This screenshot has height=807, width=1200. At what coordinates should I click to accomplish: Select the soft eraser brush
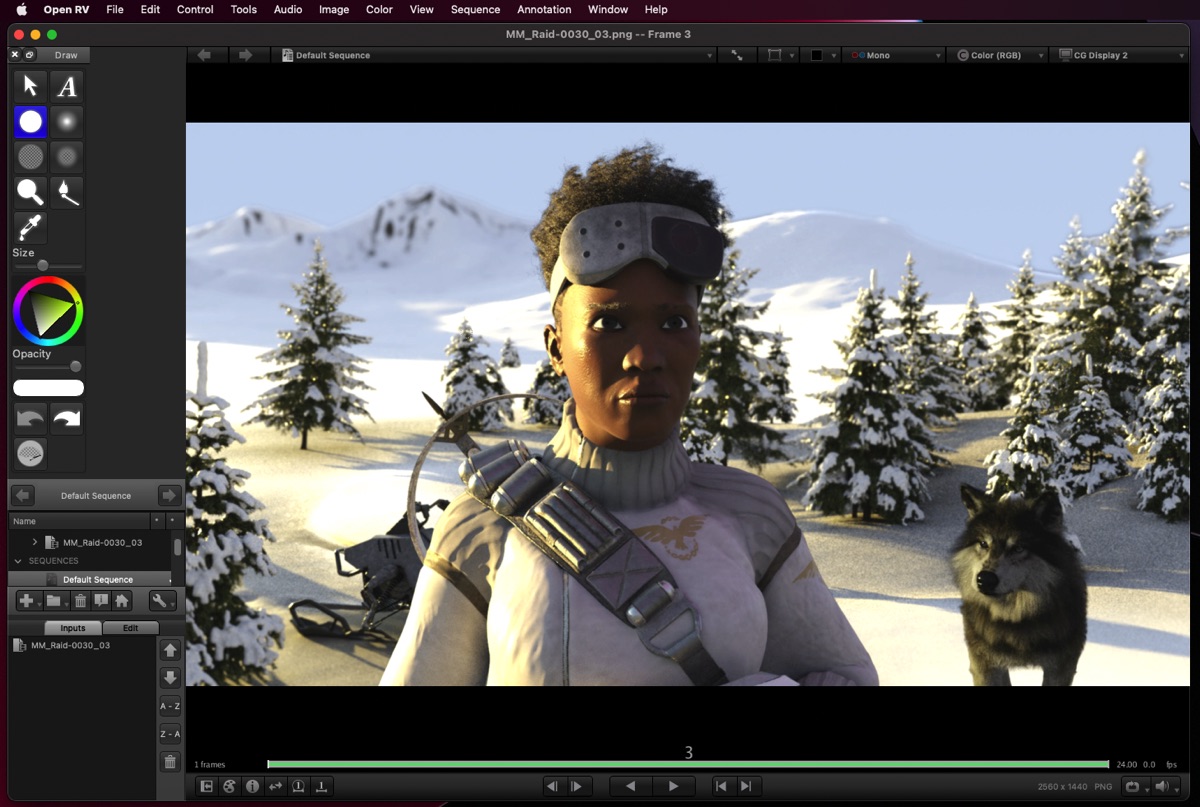67,157
